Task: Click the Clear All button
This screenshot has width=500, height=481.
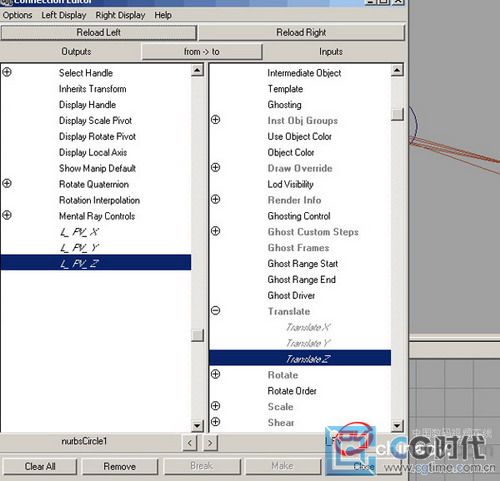Action: coord(40,466)
